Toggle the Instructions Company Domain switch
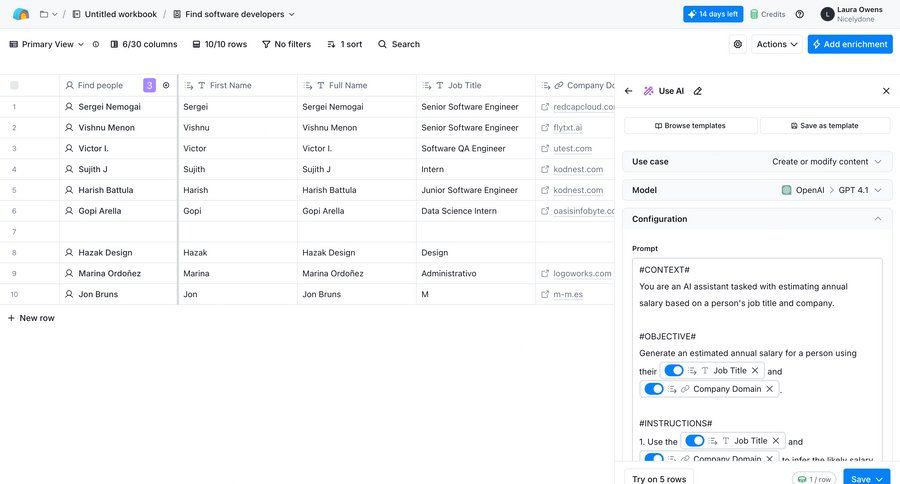Viewport: 900px width, 484px height. pyautogui.click(x=654, y=458)
